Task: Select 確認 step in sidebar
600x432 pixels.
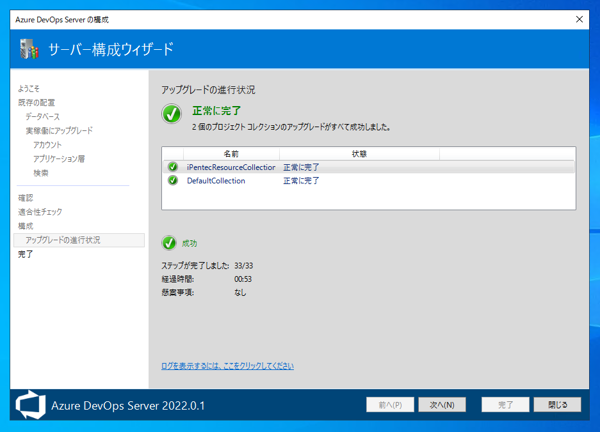Action: [x=26, y=198]
